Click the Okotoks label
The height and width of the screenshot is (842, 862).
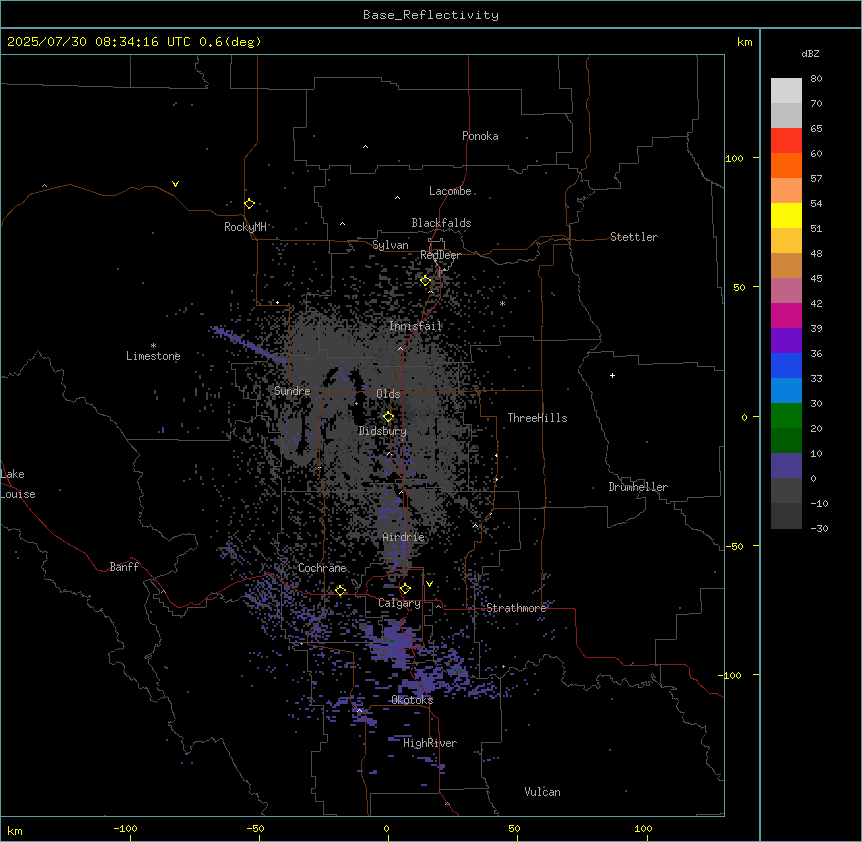point(412,700)
